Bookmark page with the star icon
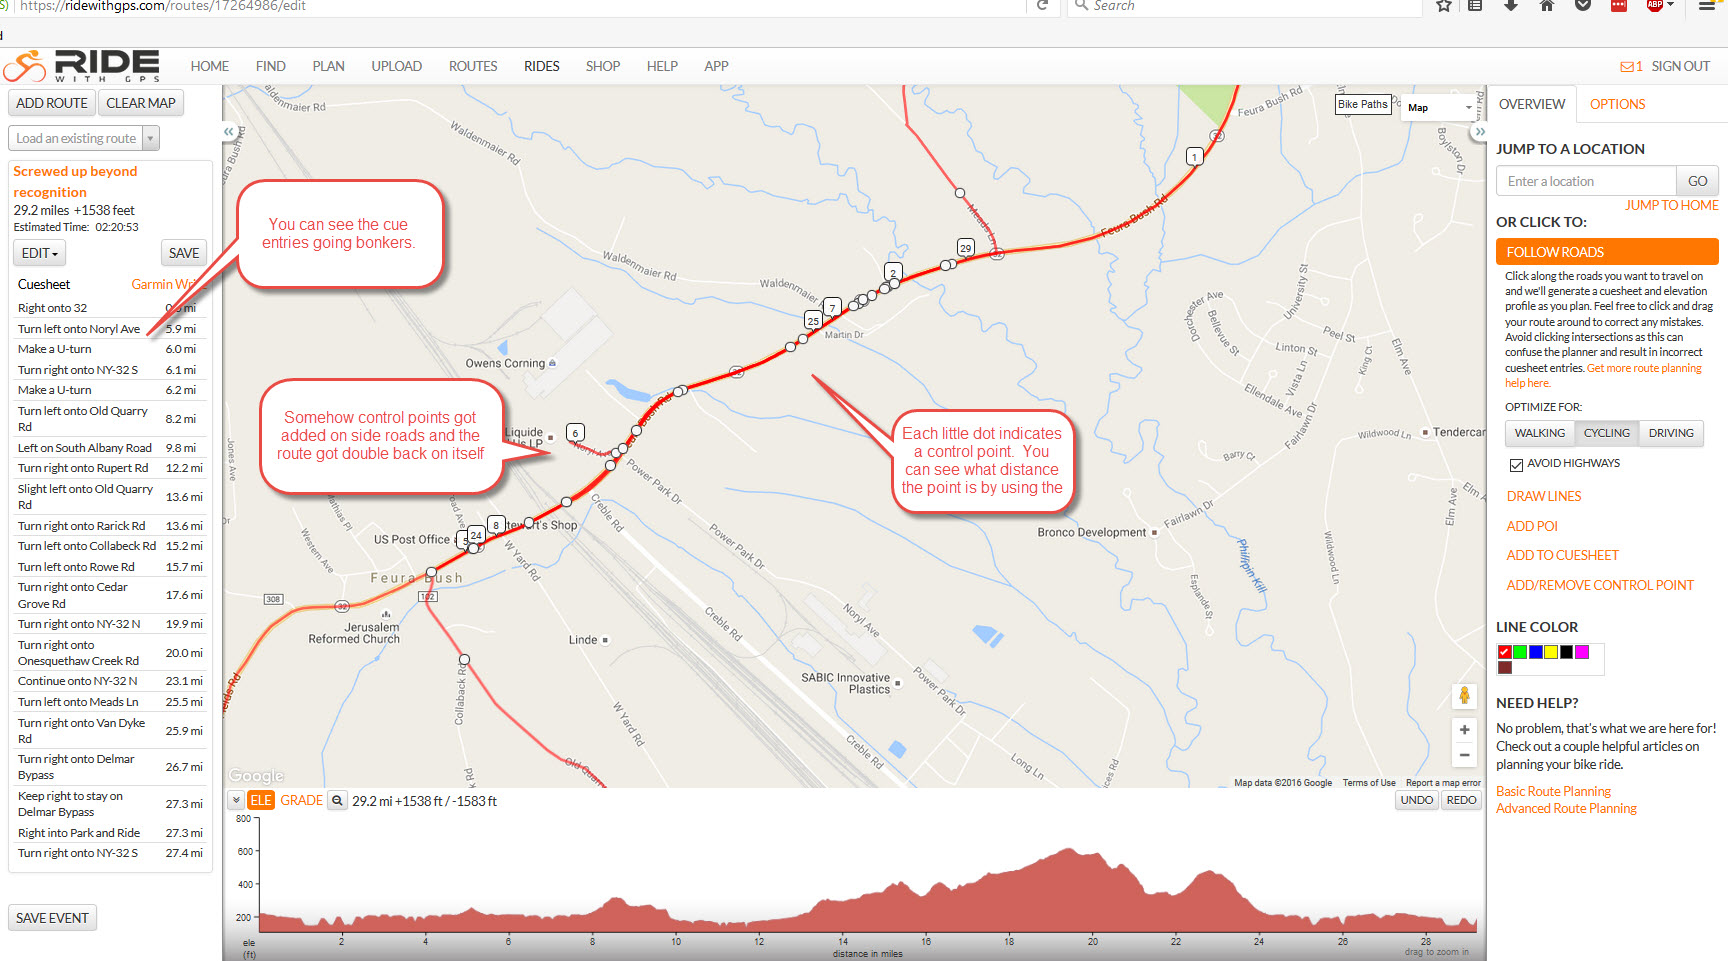Viewport: 1728px width, 961px height. pos(1443,6)
